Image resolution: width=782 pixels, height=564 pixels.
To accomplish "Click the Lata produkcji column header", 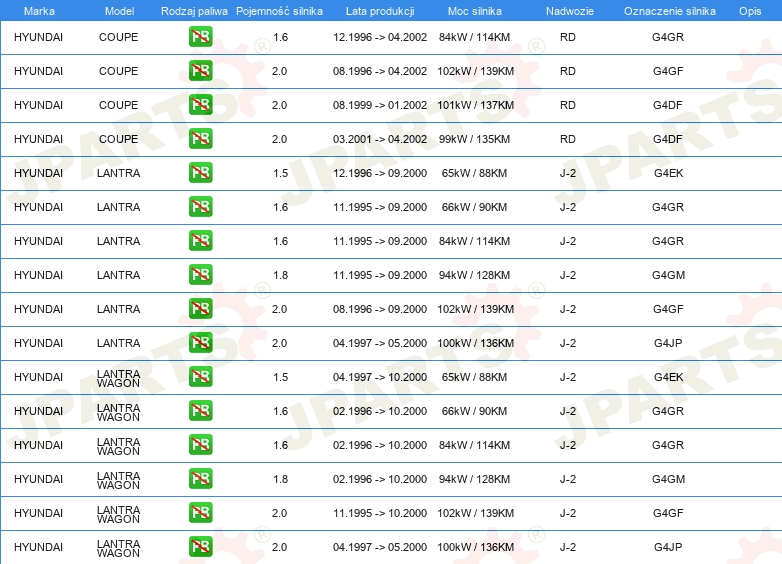I will click(x=380, y=11).
